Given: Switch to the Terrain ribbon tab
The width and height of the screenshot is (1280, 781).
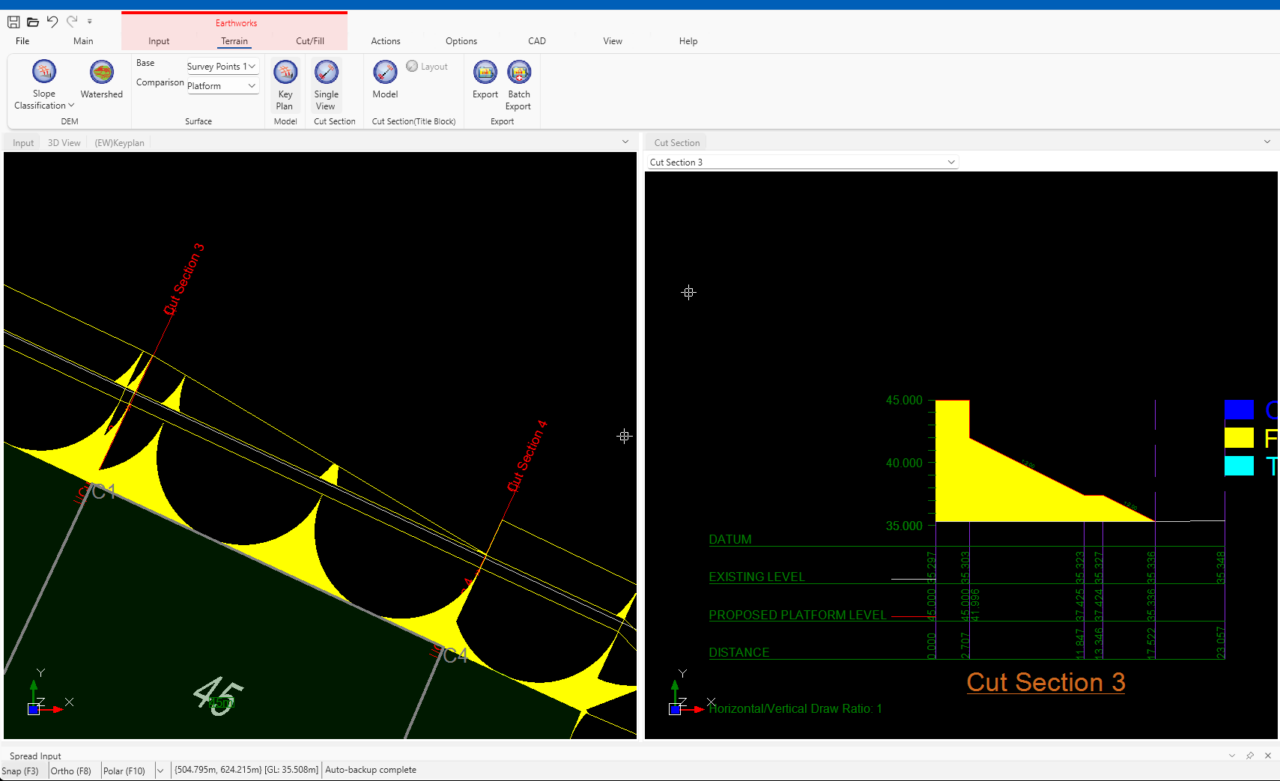Looking at the screenshot, I should (x=234, y=41).
